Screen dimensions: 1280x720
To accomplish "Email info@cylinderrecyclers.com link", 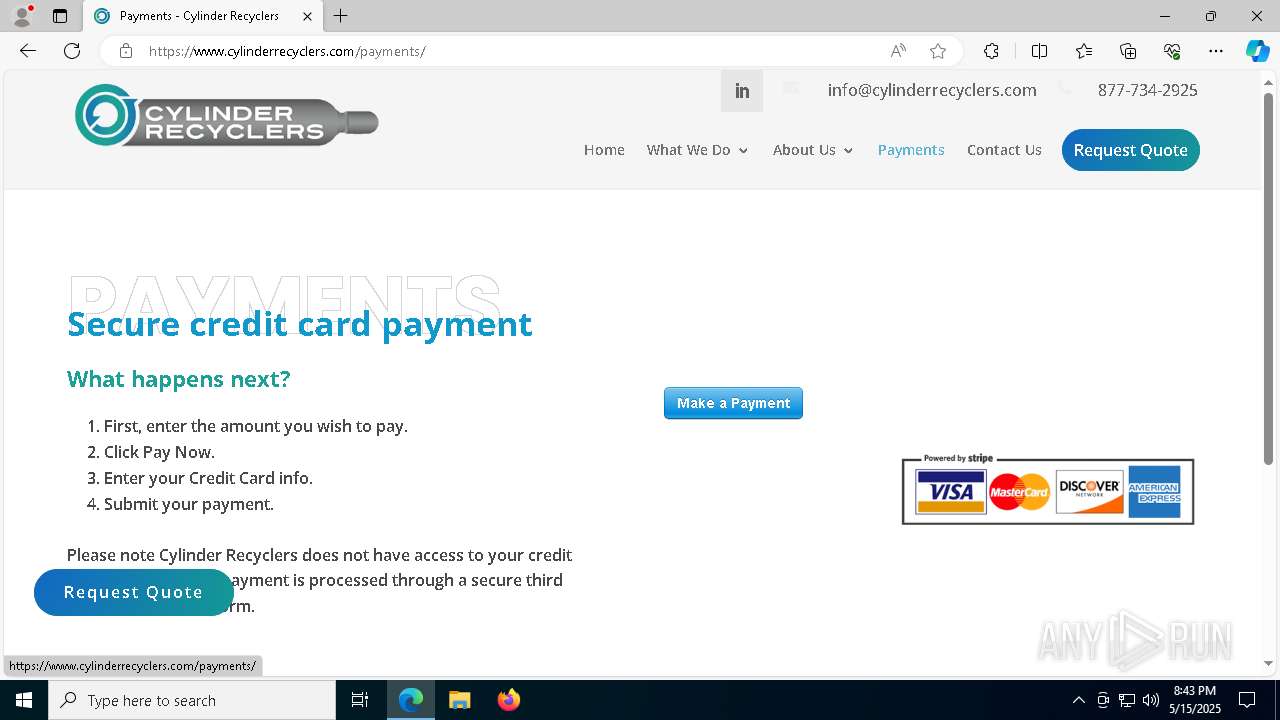I will (x=932, y=90).
